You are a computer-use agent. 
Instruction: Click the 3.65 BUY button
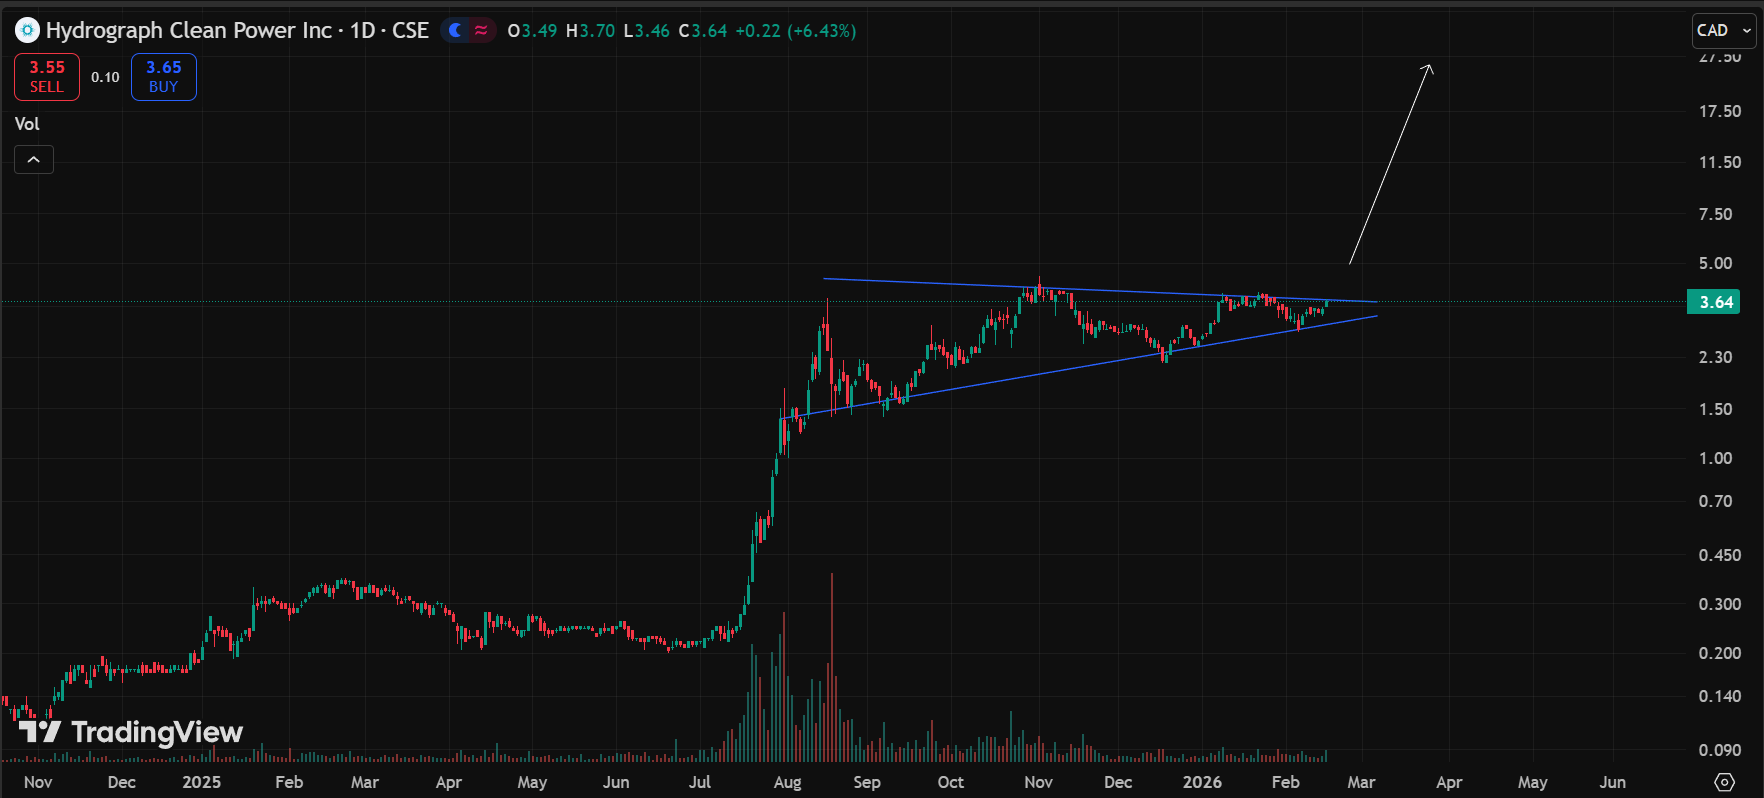[164, 77]
